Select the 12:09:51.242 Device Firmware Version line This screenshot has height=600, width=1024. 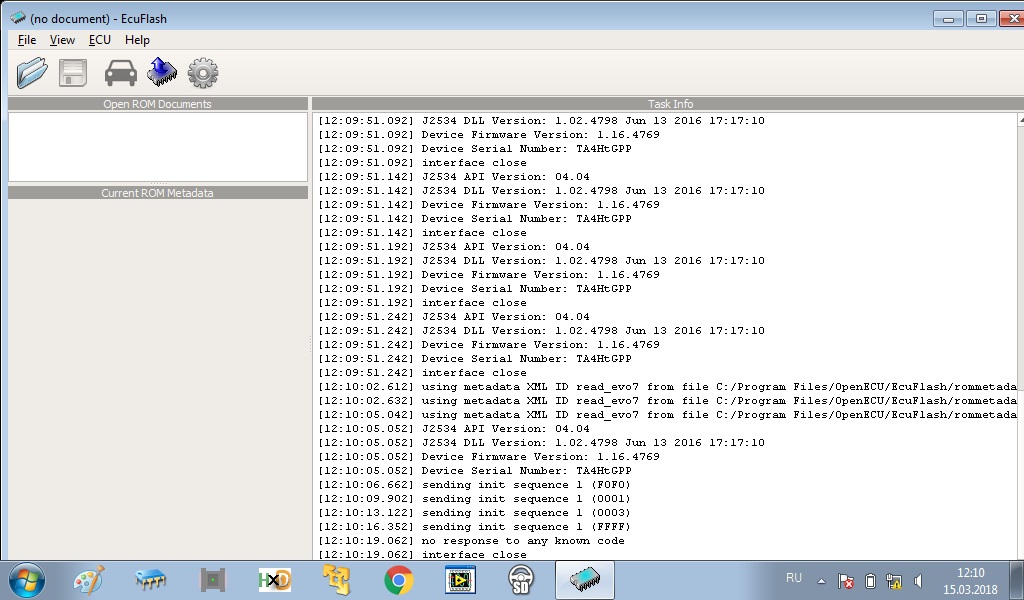point(488,345)
